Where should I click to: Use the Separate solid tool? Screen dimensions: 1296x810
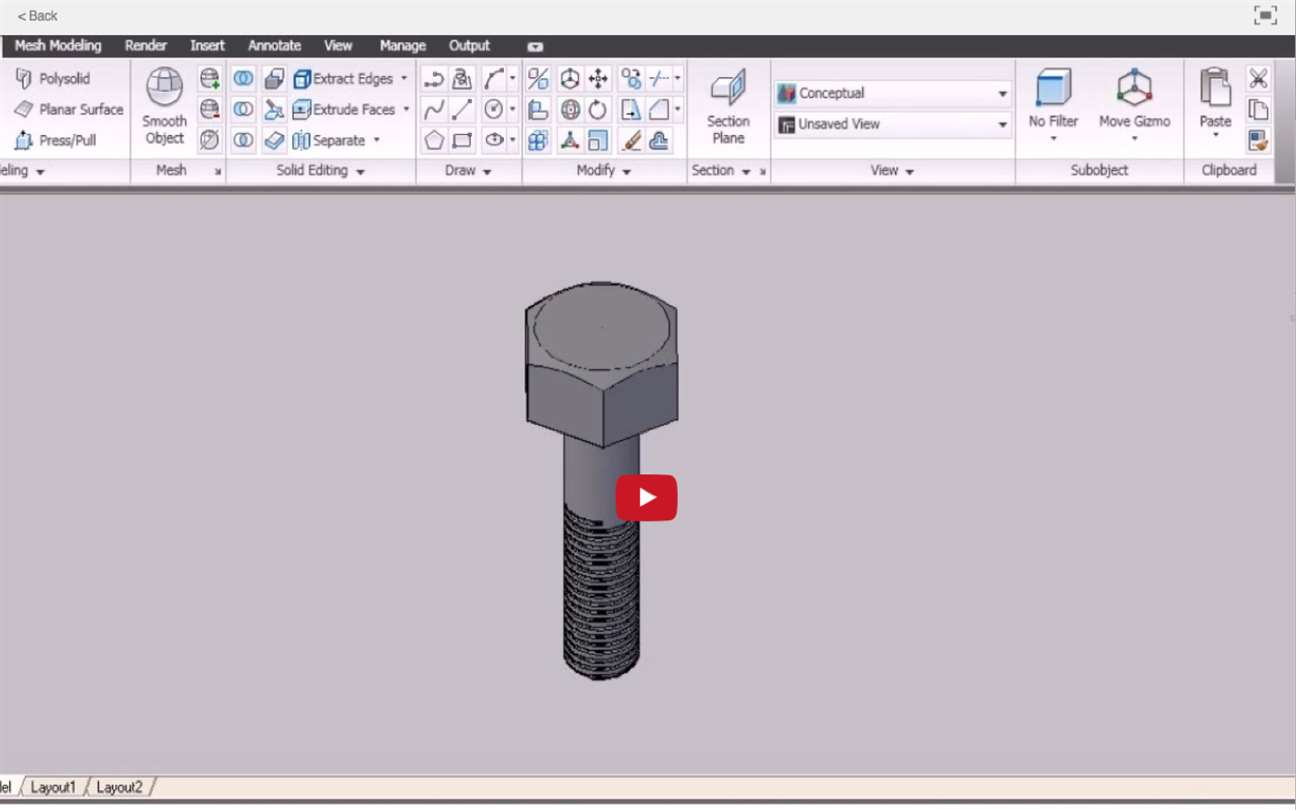click(329, 141)
